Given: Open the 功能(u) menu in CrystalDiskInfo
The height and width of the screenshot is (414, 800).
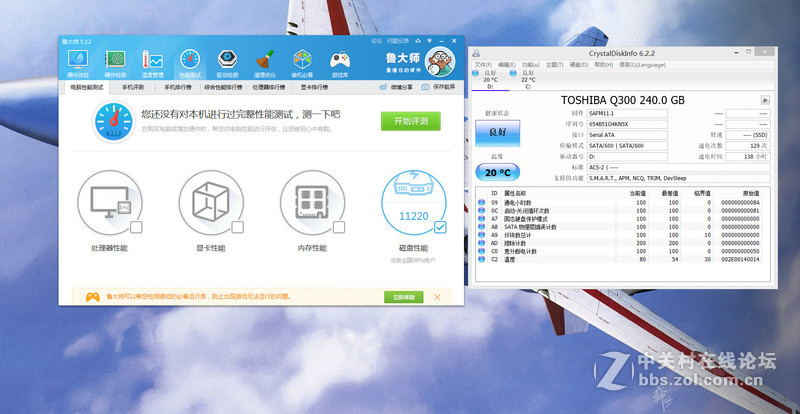Looking at the screenshot, I should tap(531, 65).
